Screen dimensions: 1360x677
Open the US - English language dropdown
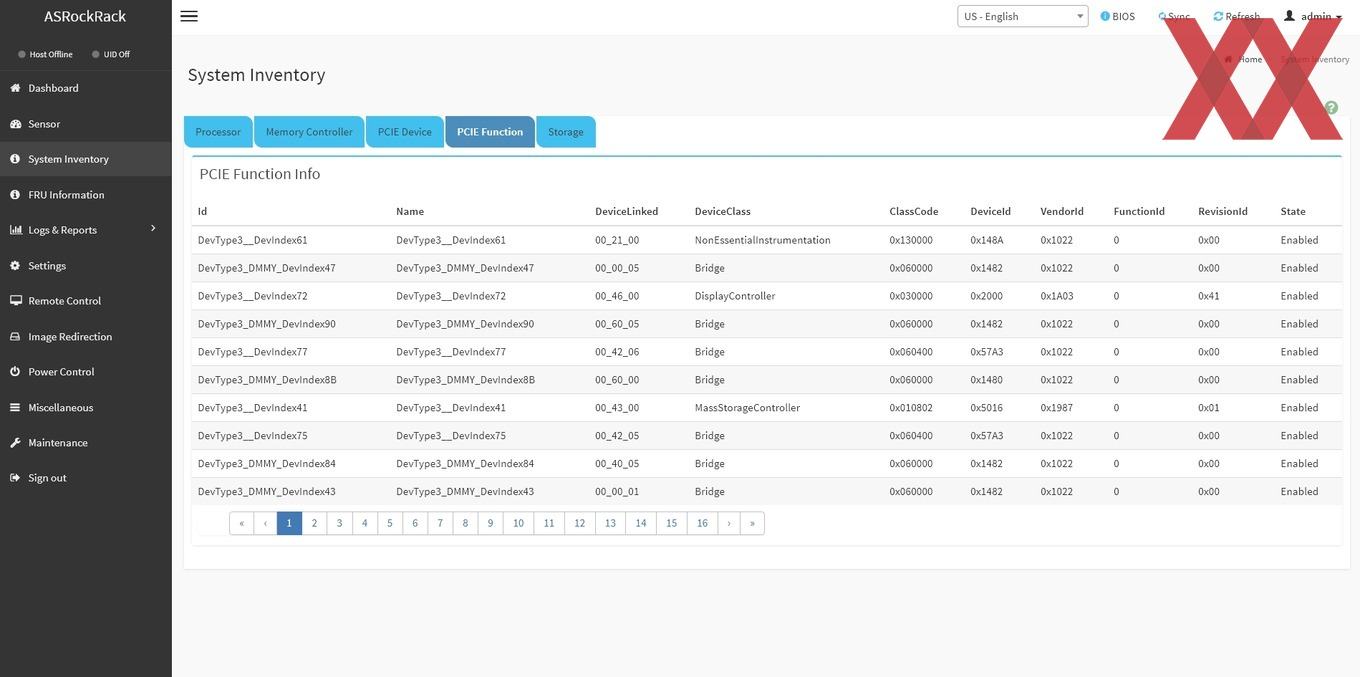coord(1023,16)
